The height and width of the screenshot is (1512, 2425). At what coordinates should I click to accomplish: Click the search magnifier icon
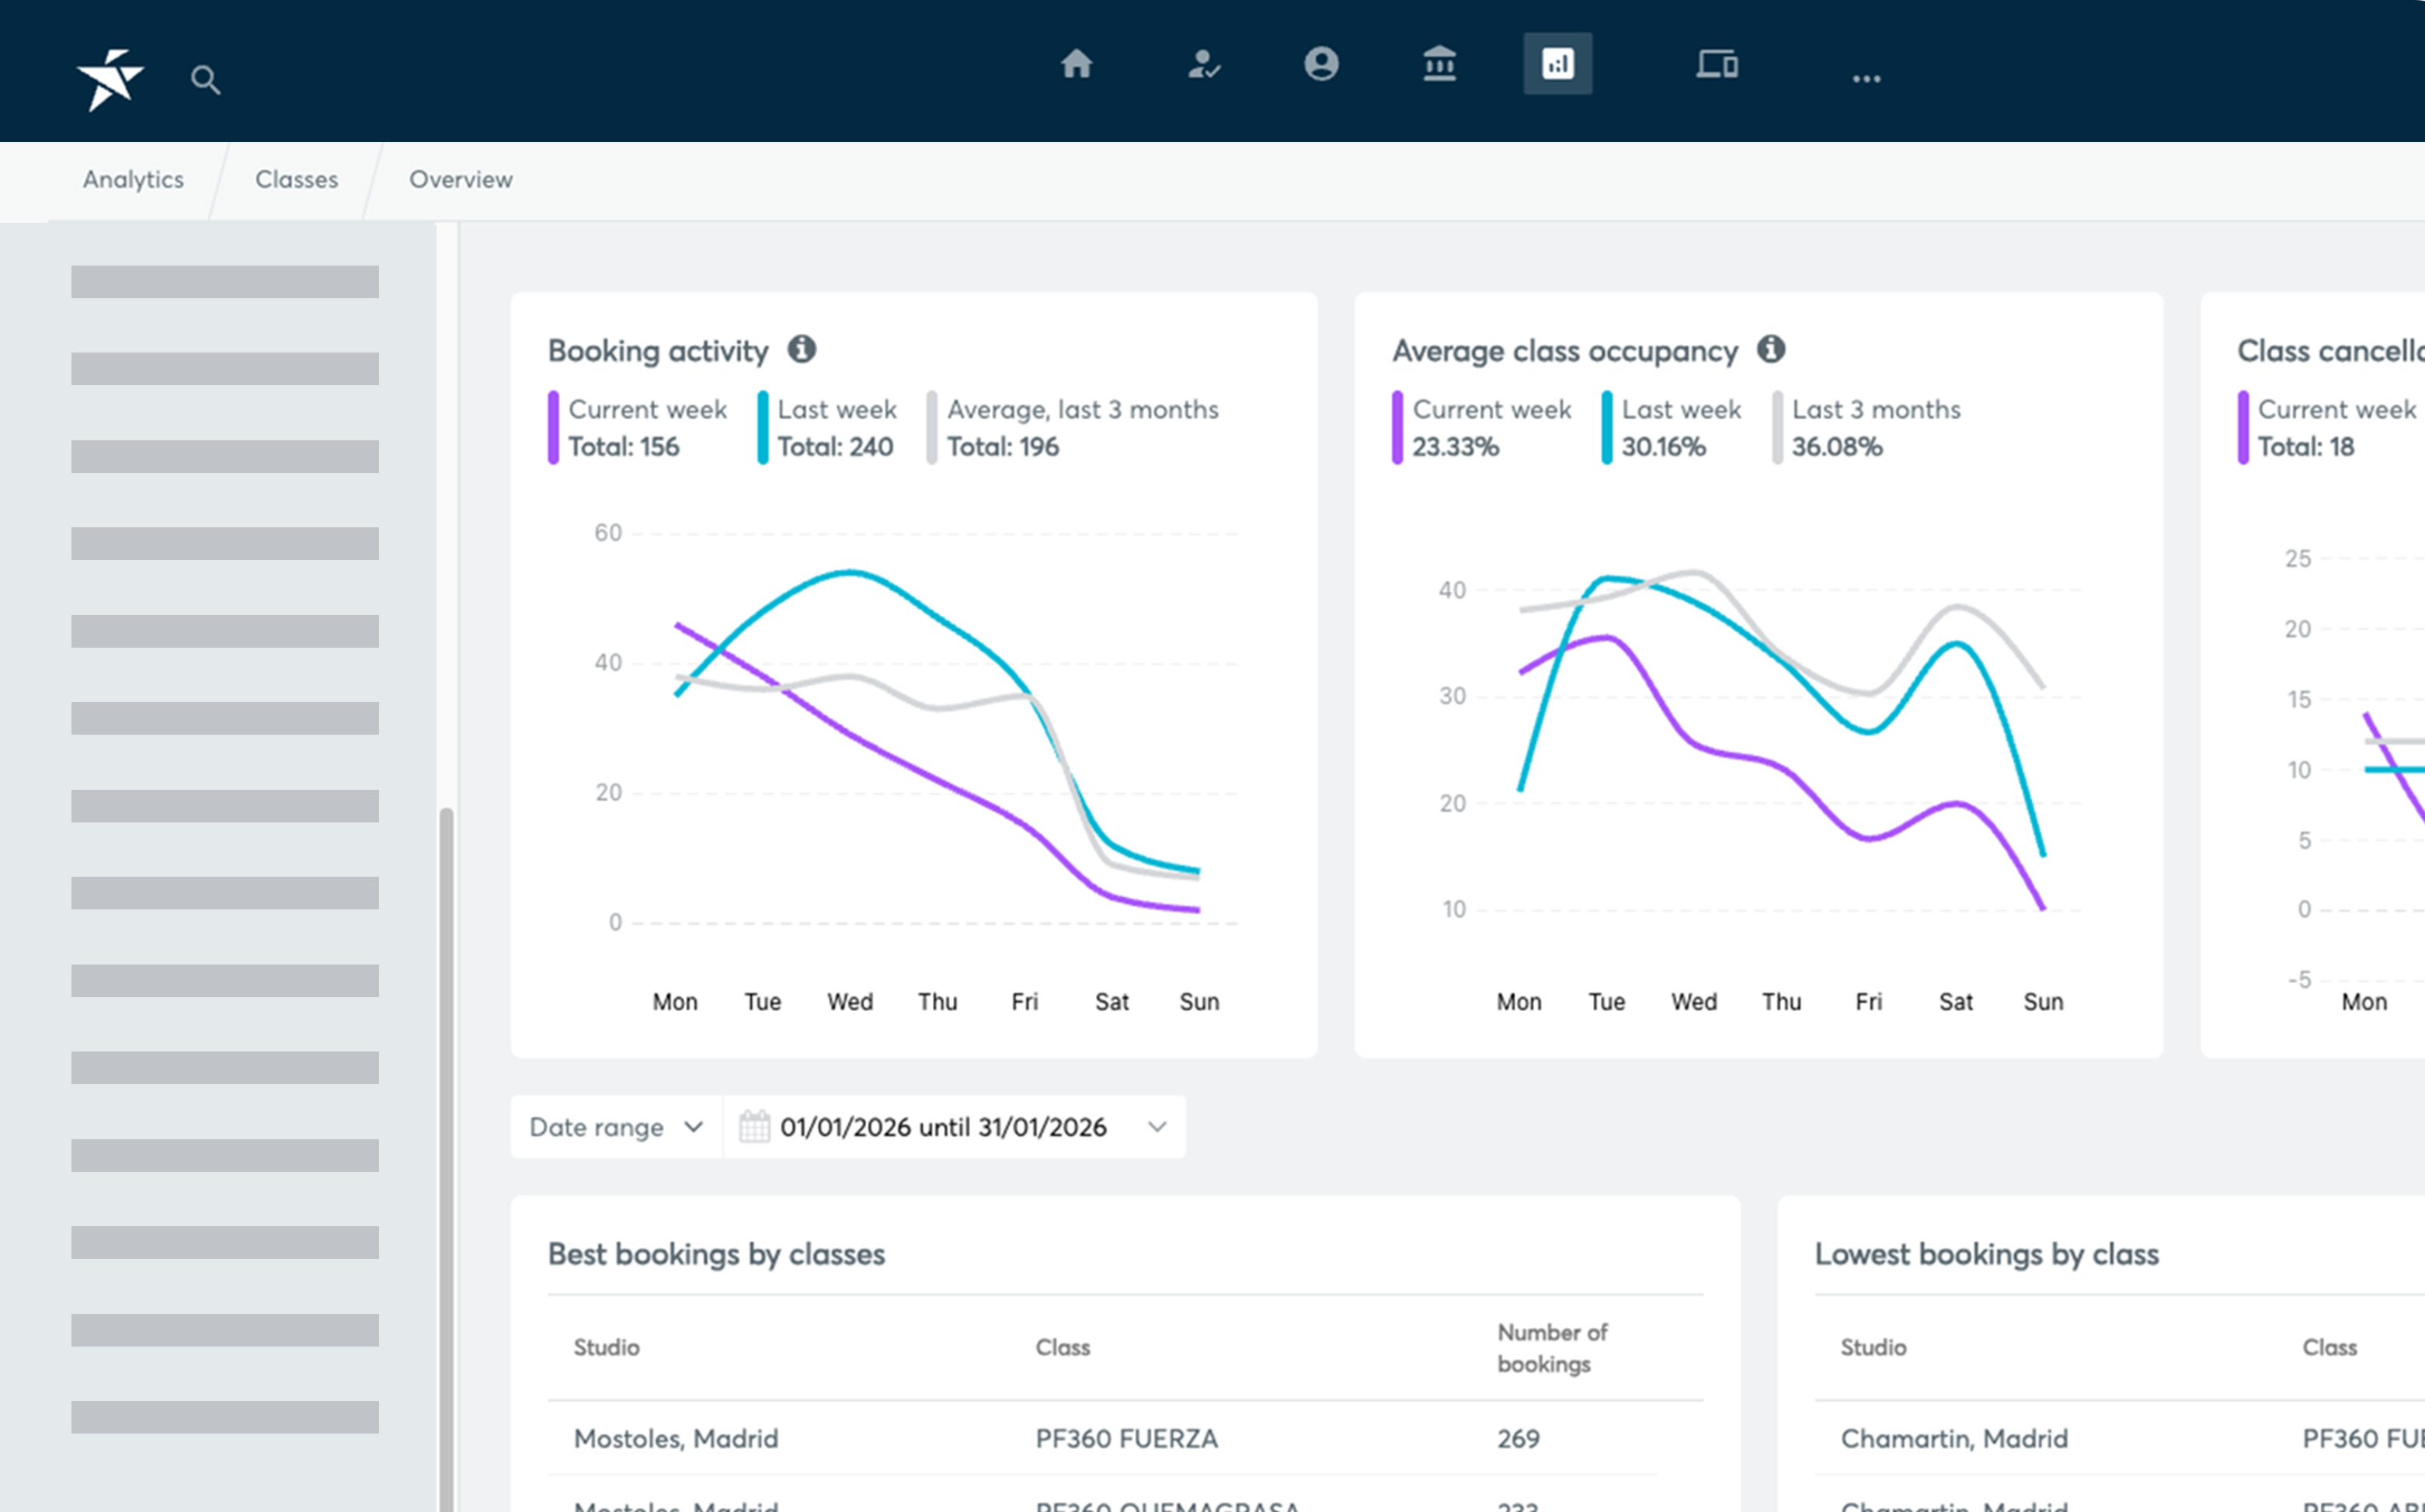205,80
